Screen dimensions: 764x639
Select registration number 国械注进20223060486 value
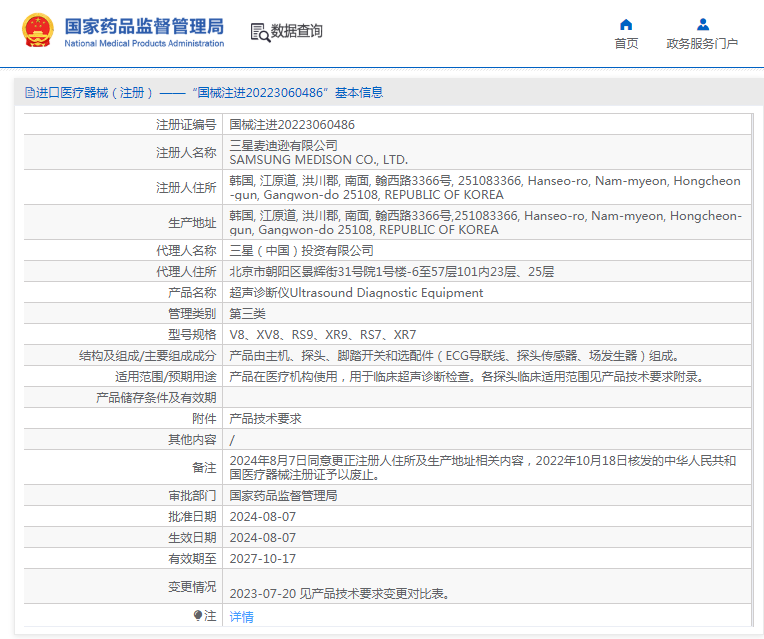pyautogui.click(x=292, y=125)
